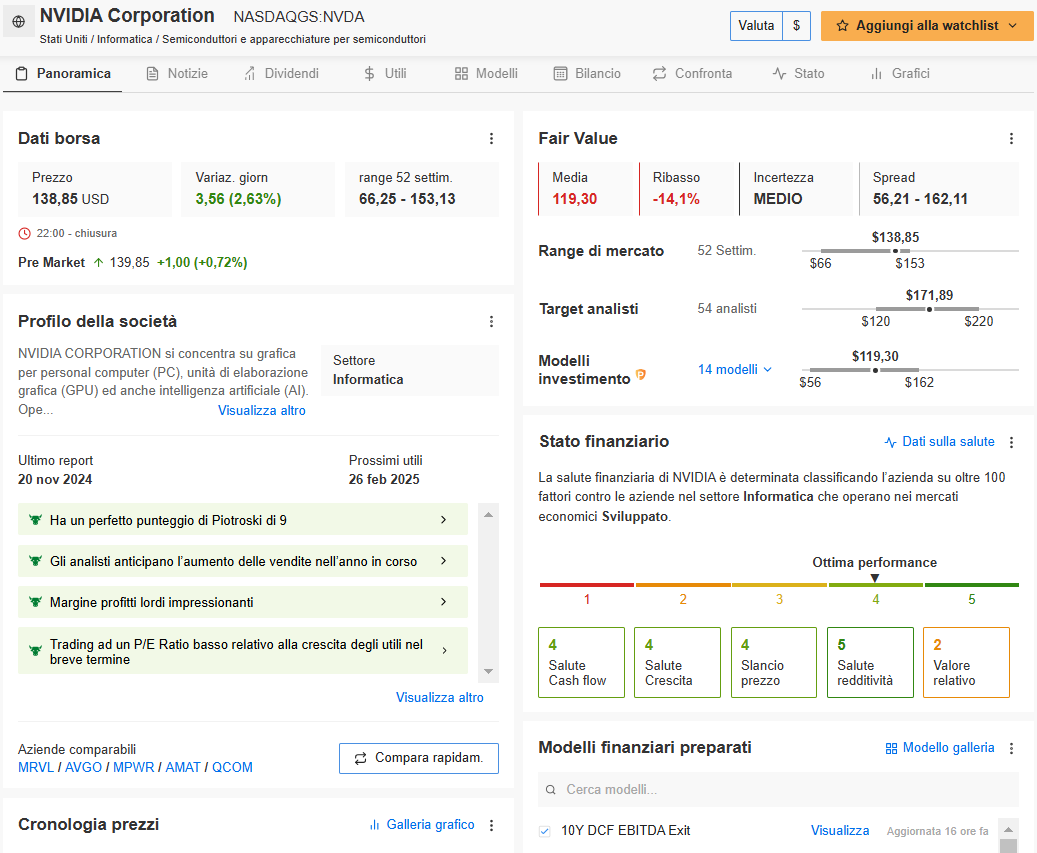Click the grid icon on the Modelli tab
The image size is (1037, 853).
click(461, 73)
